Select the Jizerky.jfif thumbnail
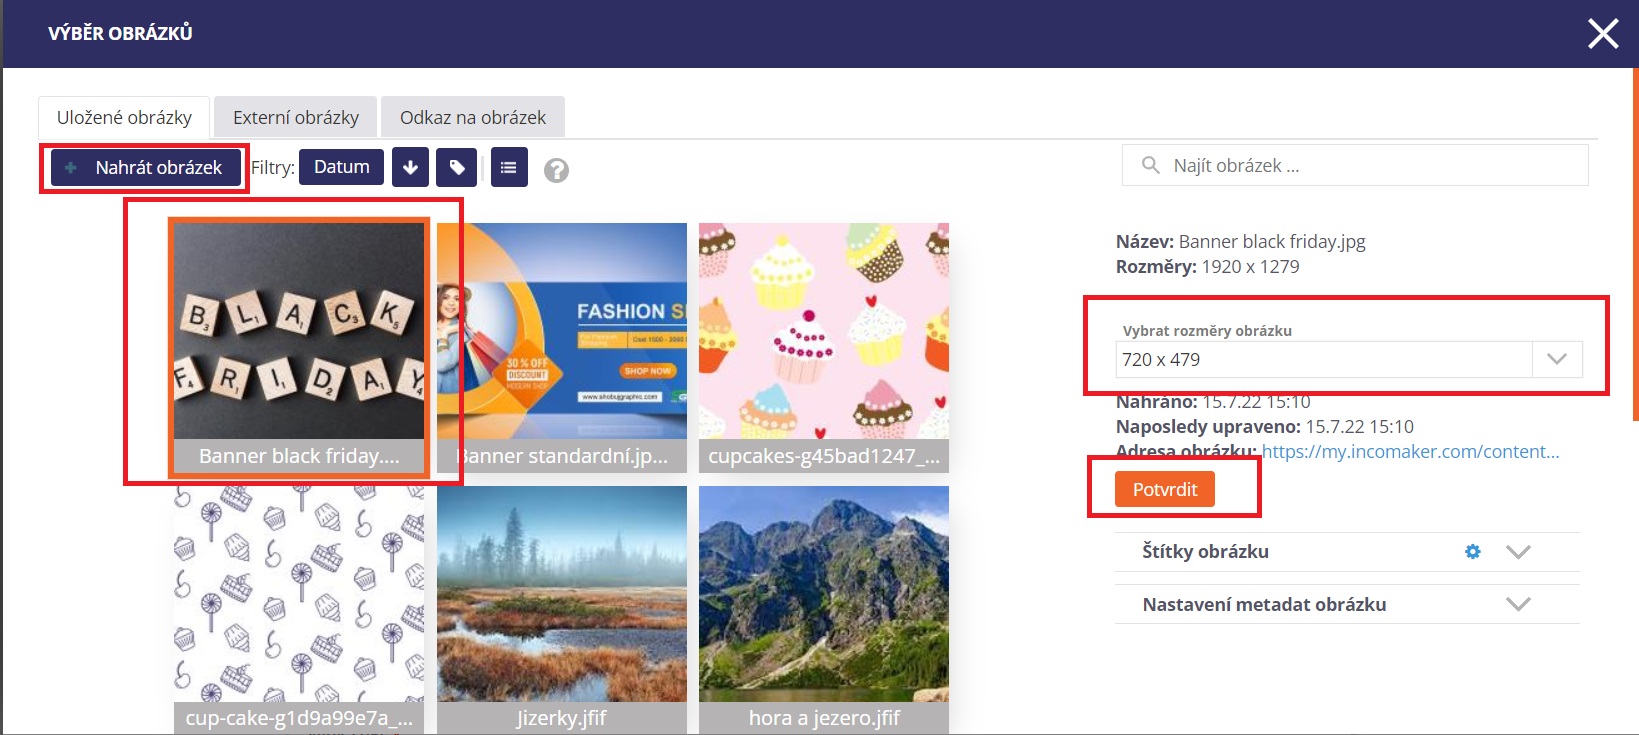The image size is (1639, 735). coord(562,610)
